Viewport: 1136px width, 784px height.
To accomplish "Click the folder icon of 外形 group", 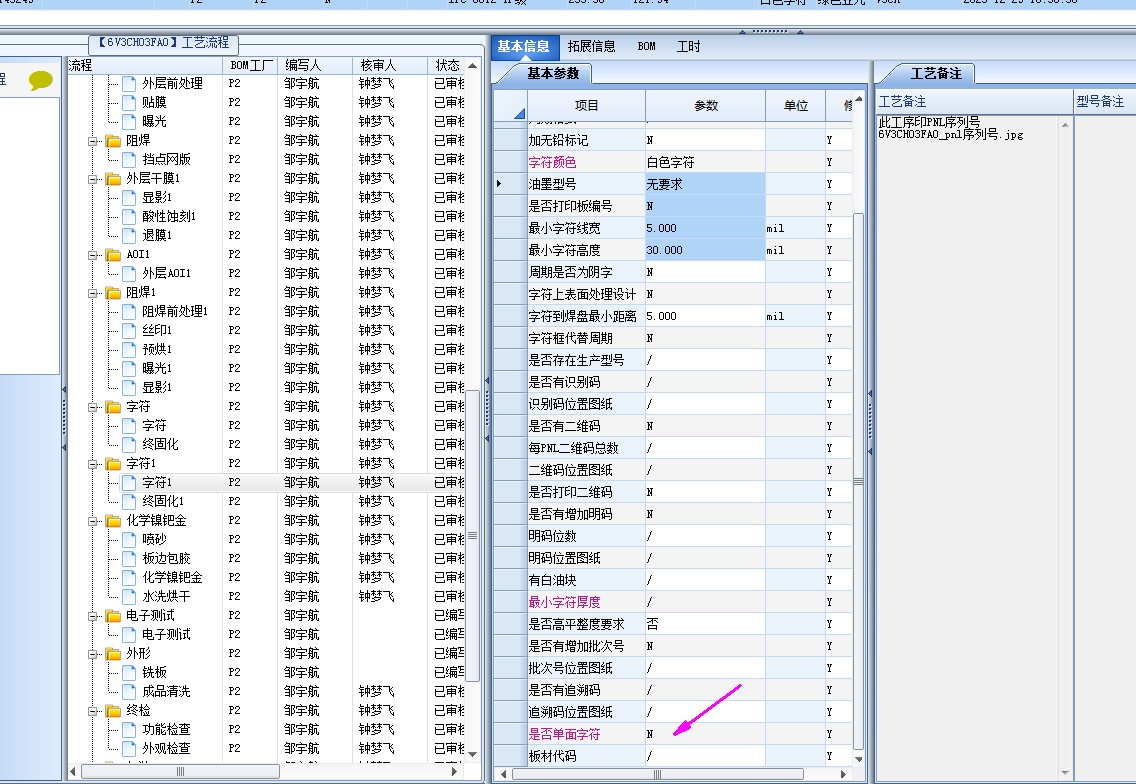I will (x=113, y=654).
